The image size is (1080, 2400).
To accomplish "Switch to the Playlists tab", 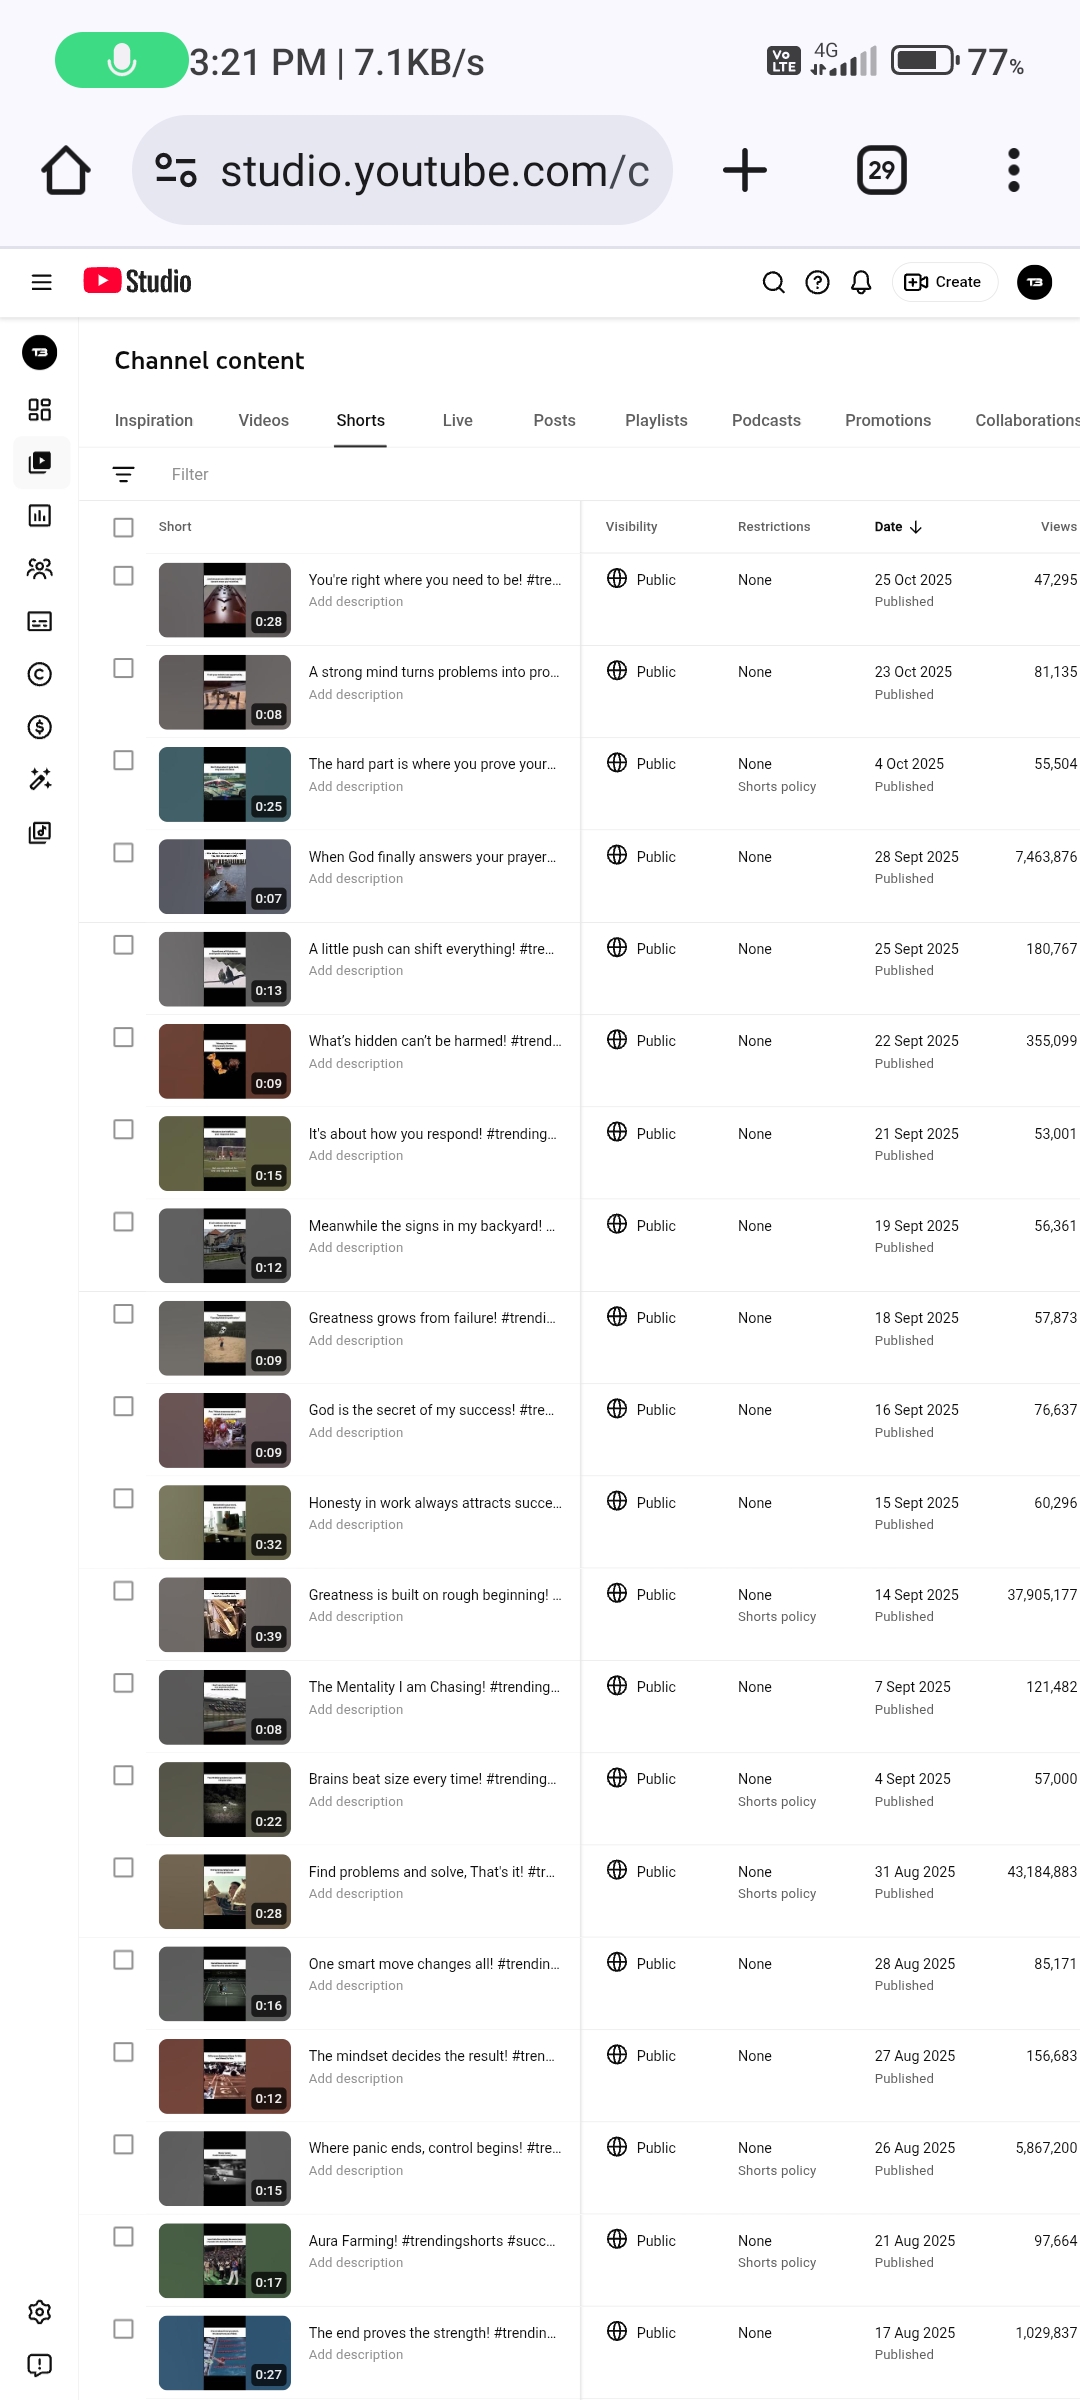I will tap(656, 421).
